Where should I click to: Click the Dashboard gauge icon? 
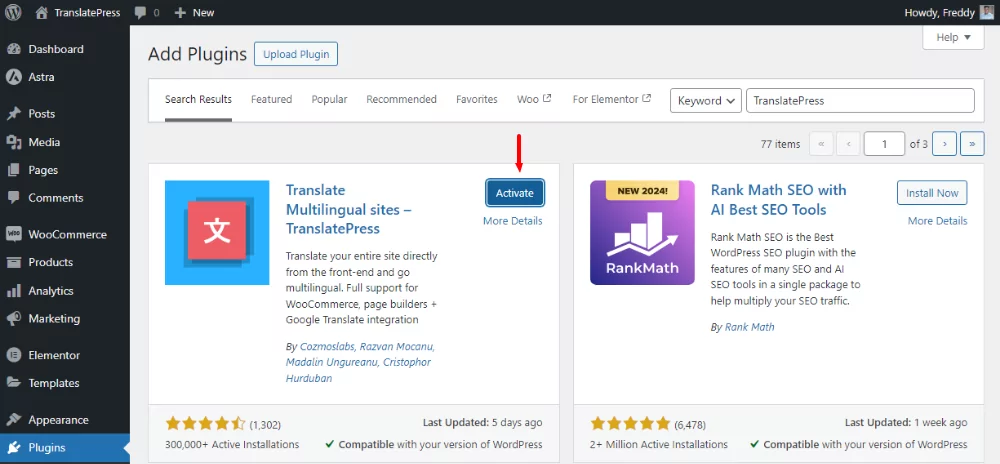(13, 49)
